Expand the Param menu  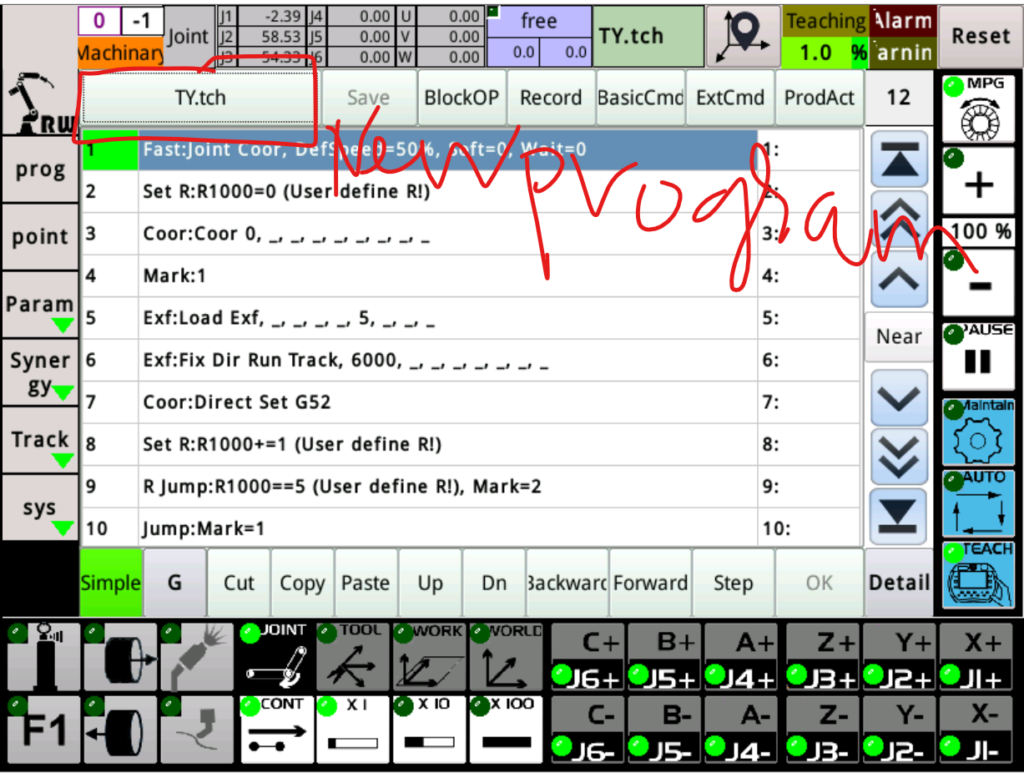pos(40,311)
